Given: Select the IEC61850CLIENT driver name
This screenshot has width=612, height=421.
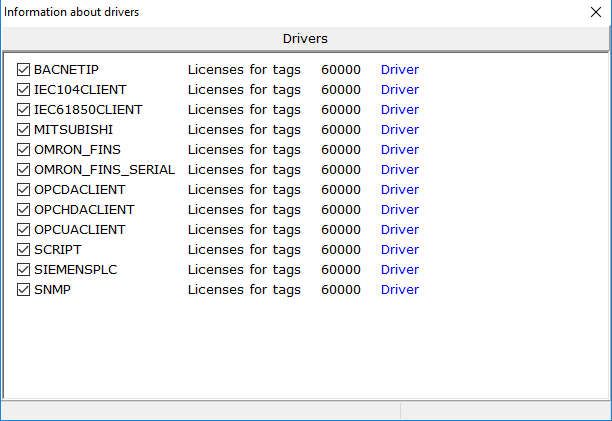Looking at the screenshot, I should pos(88,110).
